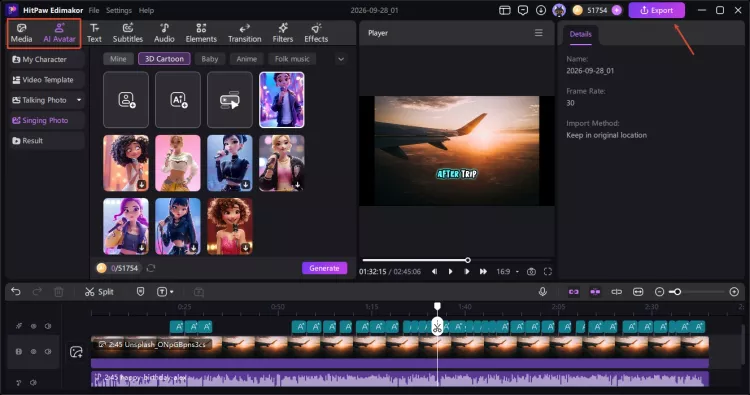Click the next frame button

point(467,272)
